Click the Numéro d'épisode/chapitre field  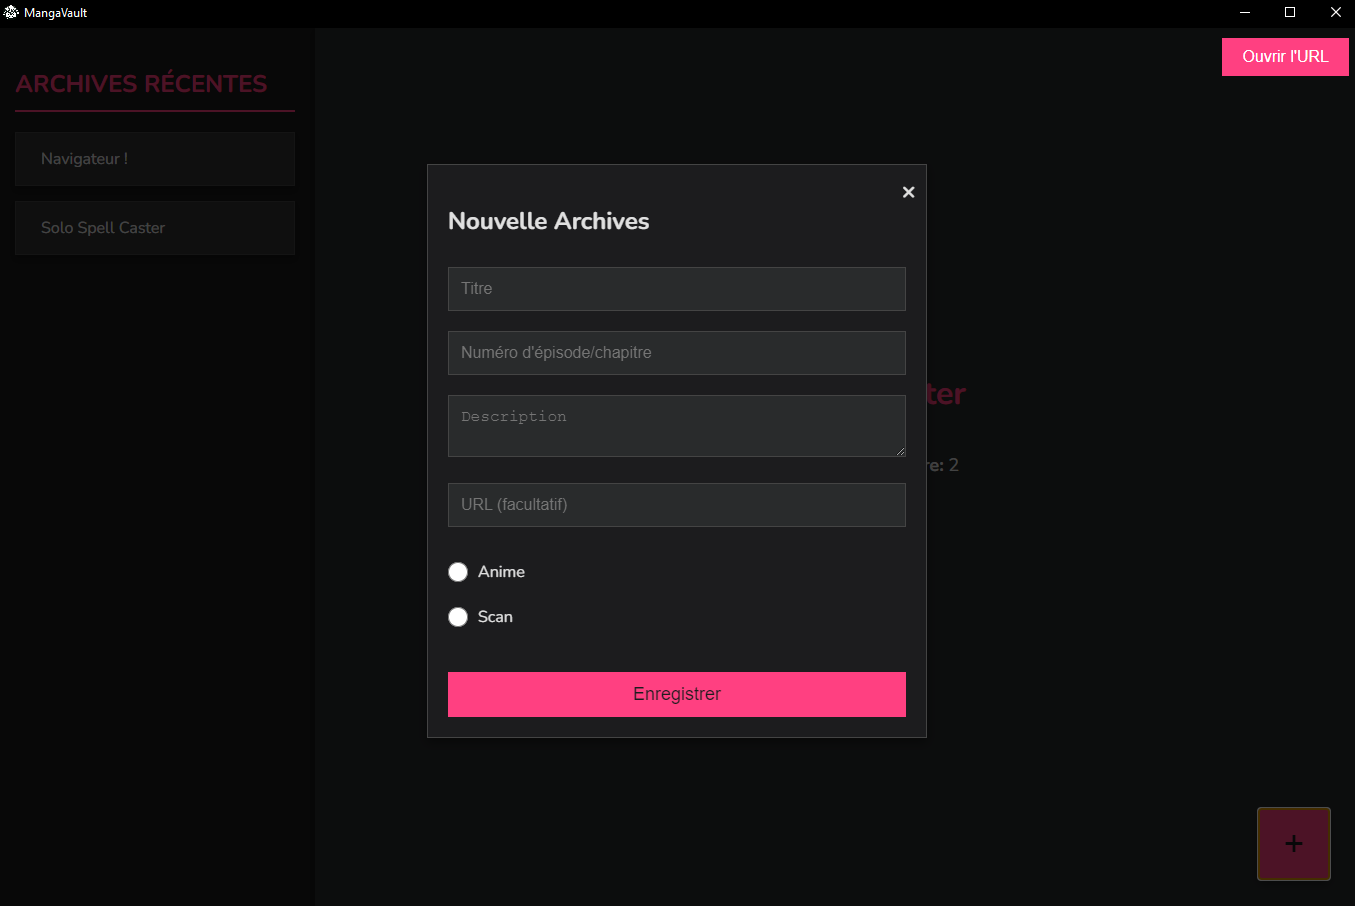coord(677,353)
